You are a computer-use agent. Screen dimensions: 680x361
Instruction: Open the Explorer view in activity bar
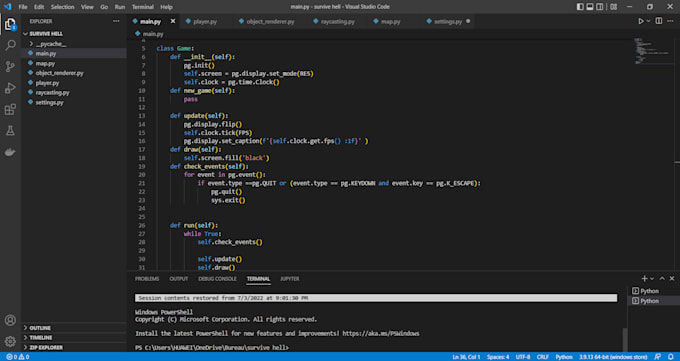click(x=10, y=25)
